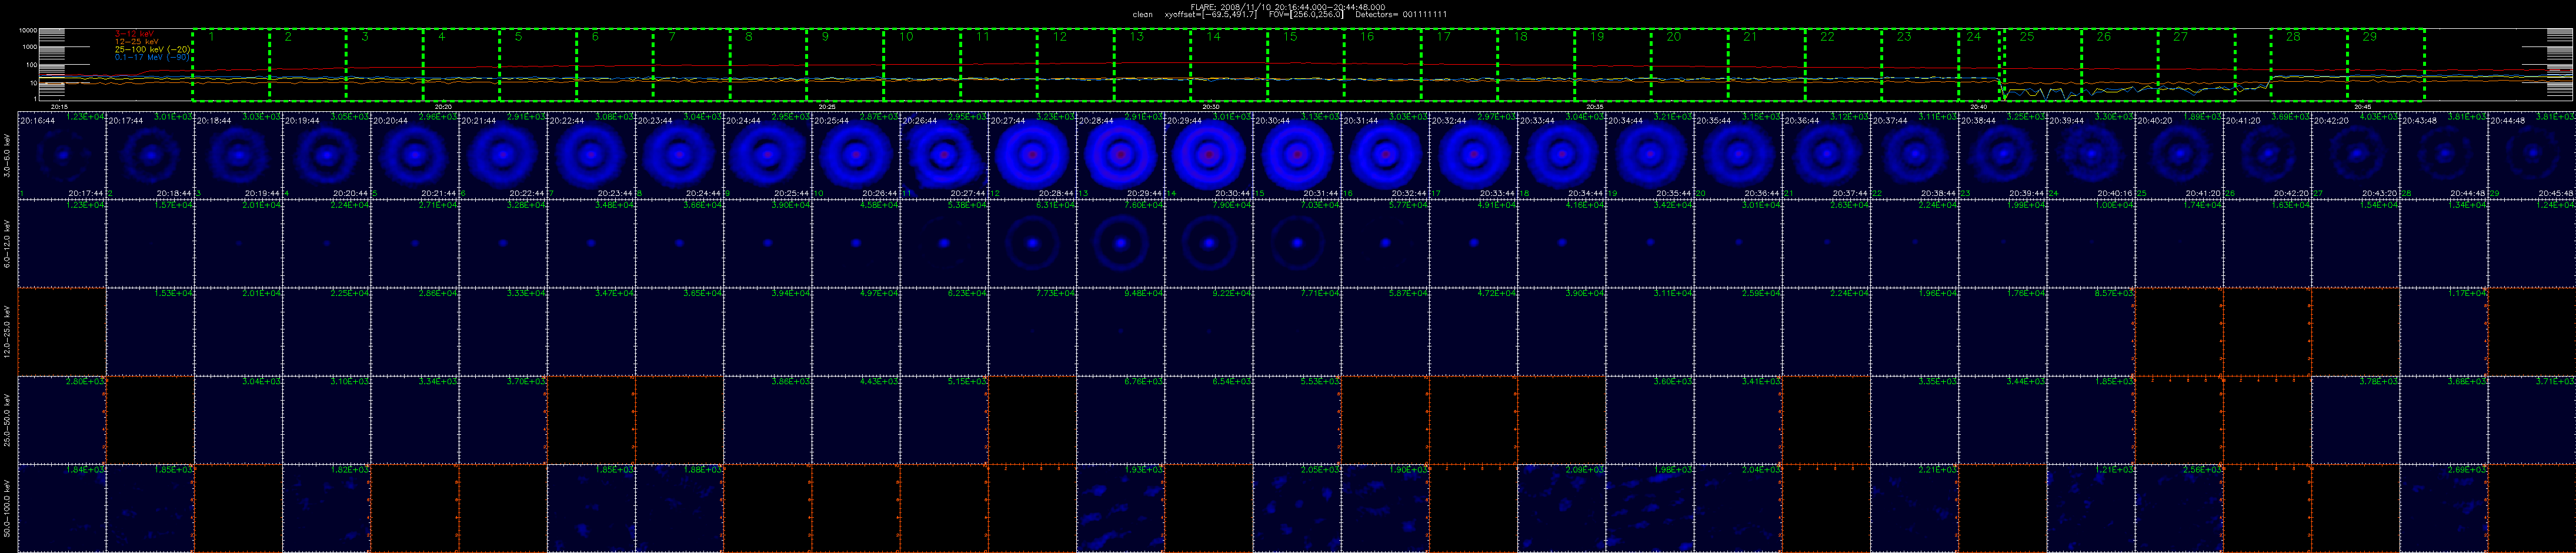Pick interval box 21 on the light curve
Viewport: 2576px width, 553px height.
pos(1766,65)
